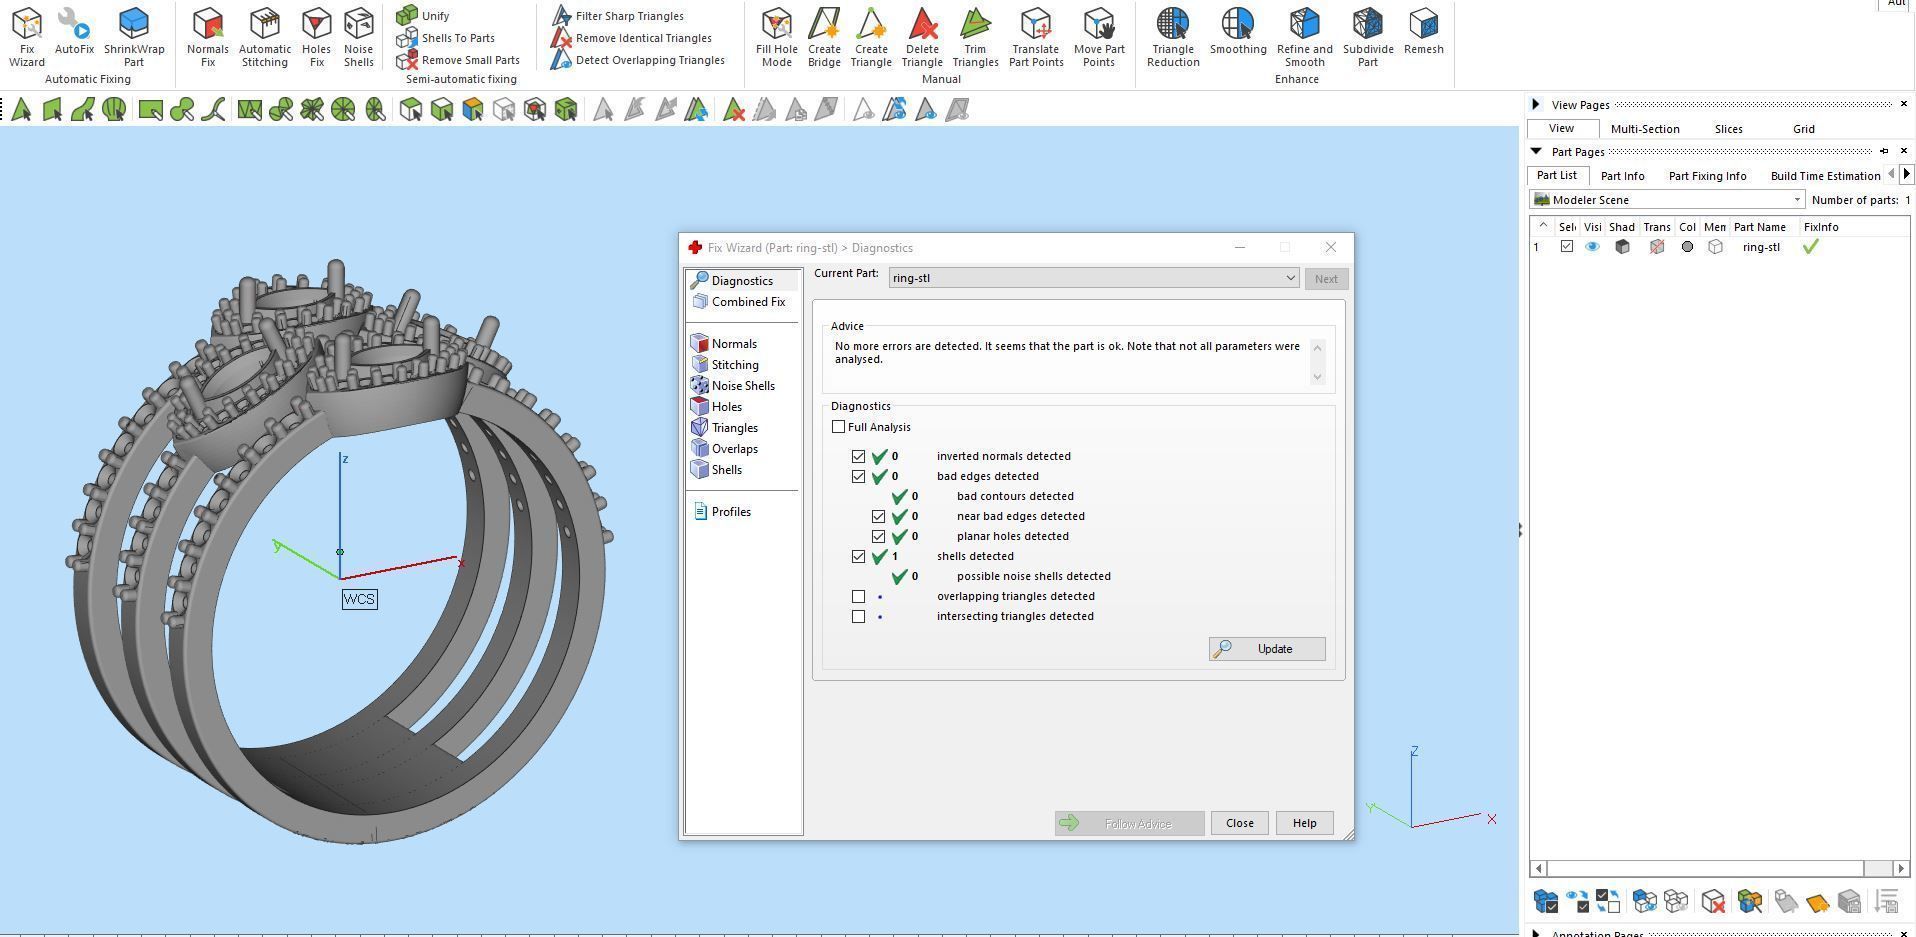The image size is (1916, 937).
Task: Activate Move Part Points tool
Action: 1099,38
